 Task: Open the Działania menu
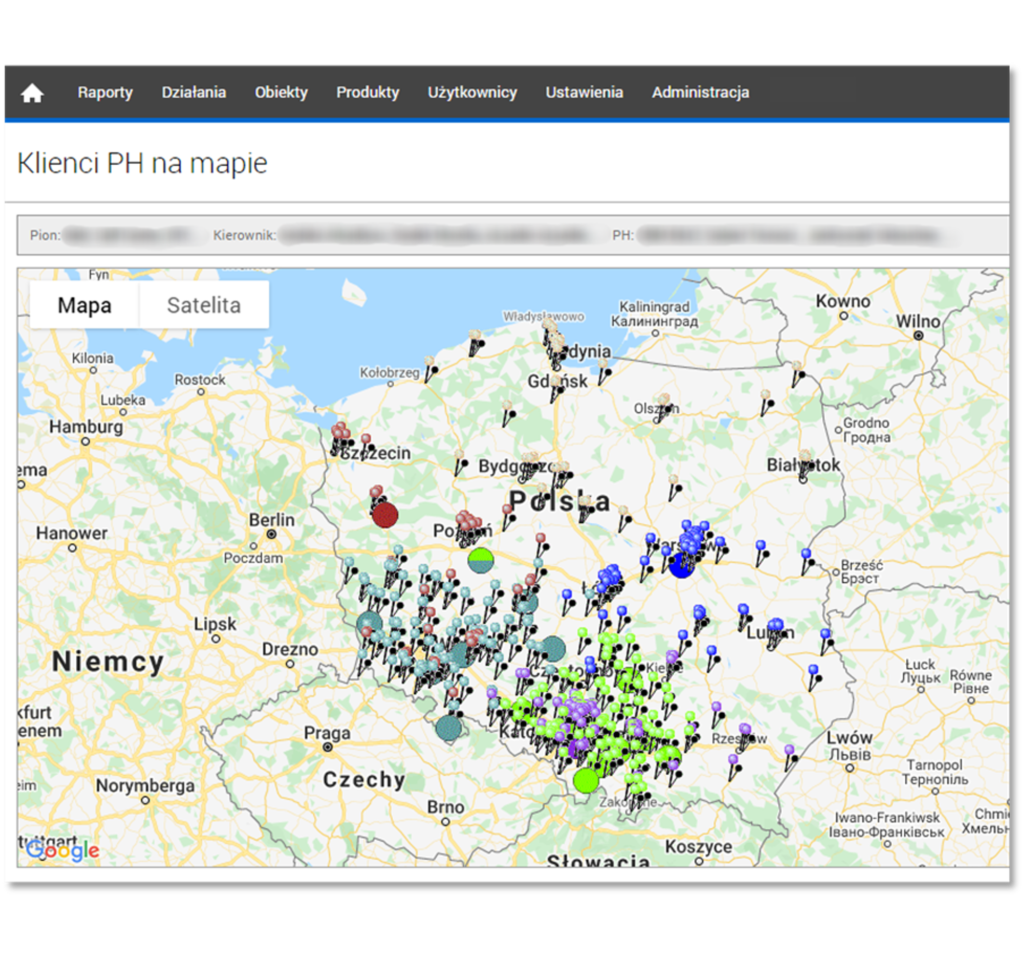tap(194, 93)
